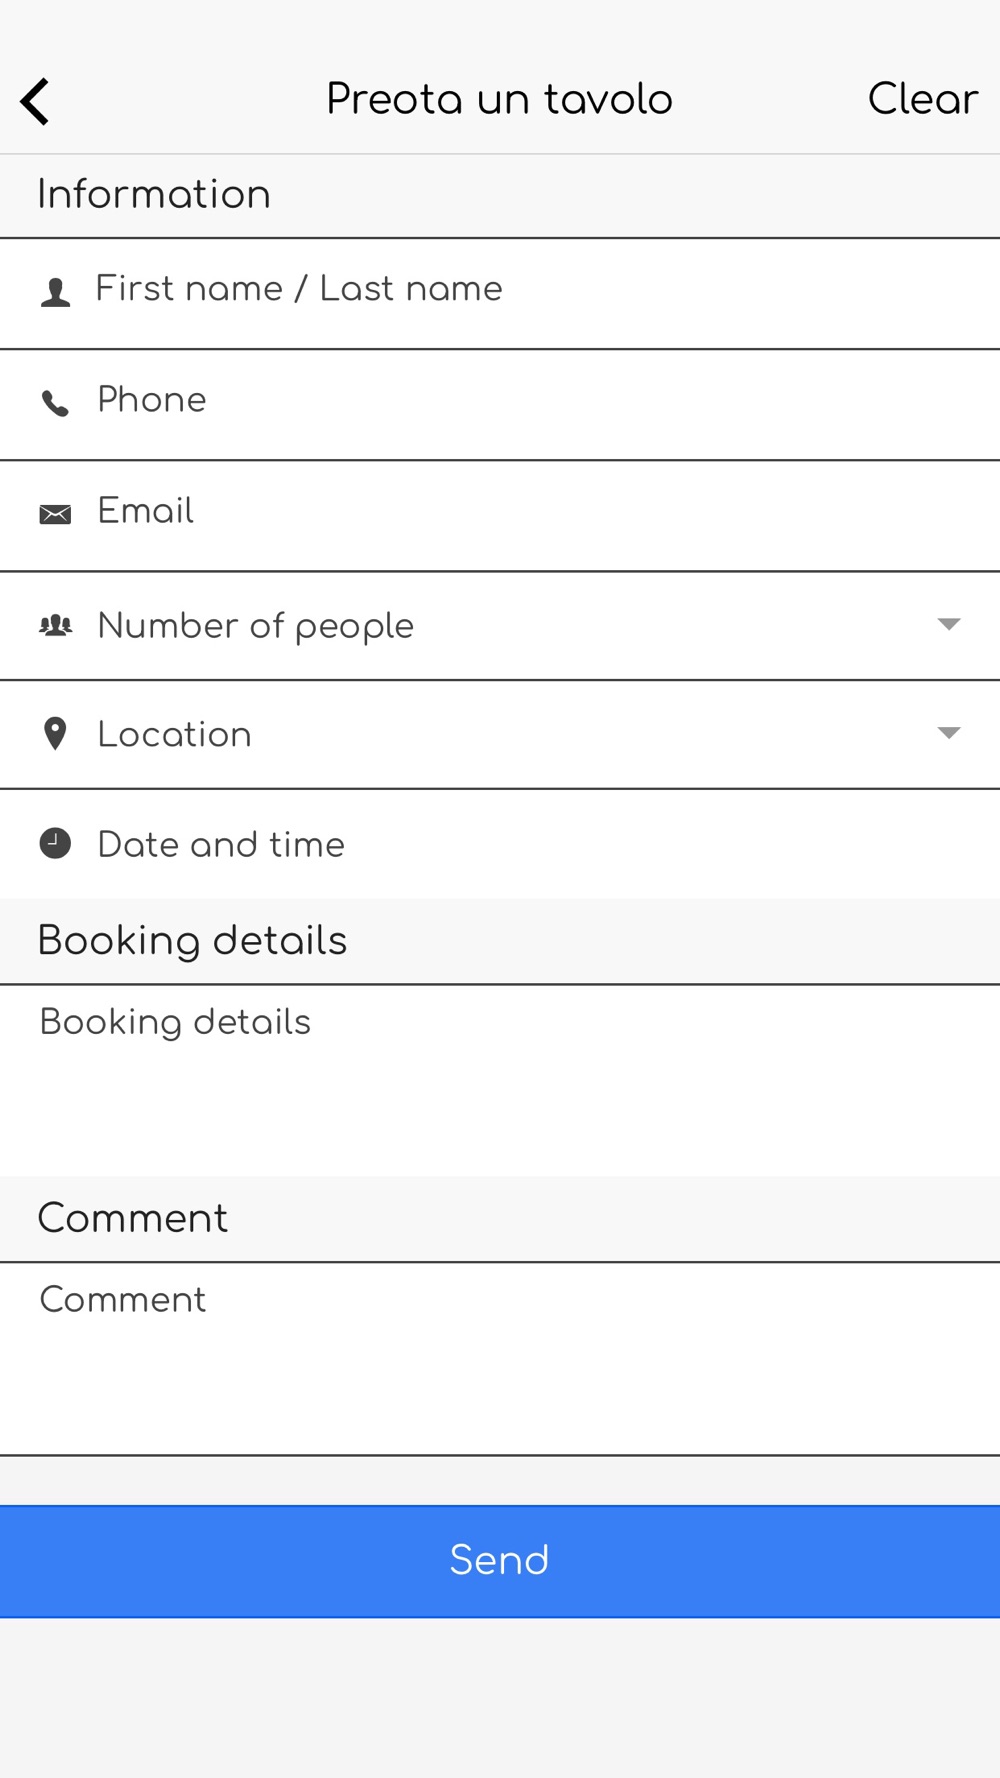Submit the booking with Send button
The height and width of the screenshot is (1778, 1000).
500,1561
